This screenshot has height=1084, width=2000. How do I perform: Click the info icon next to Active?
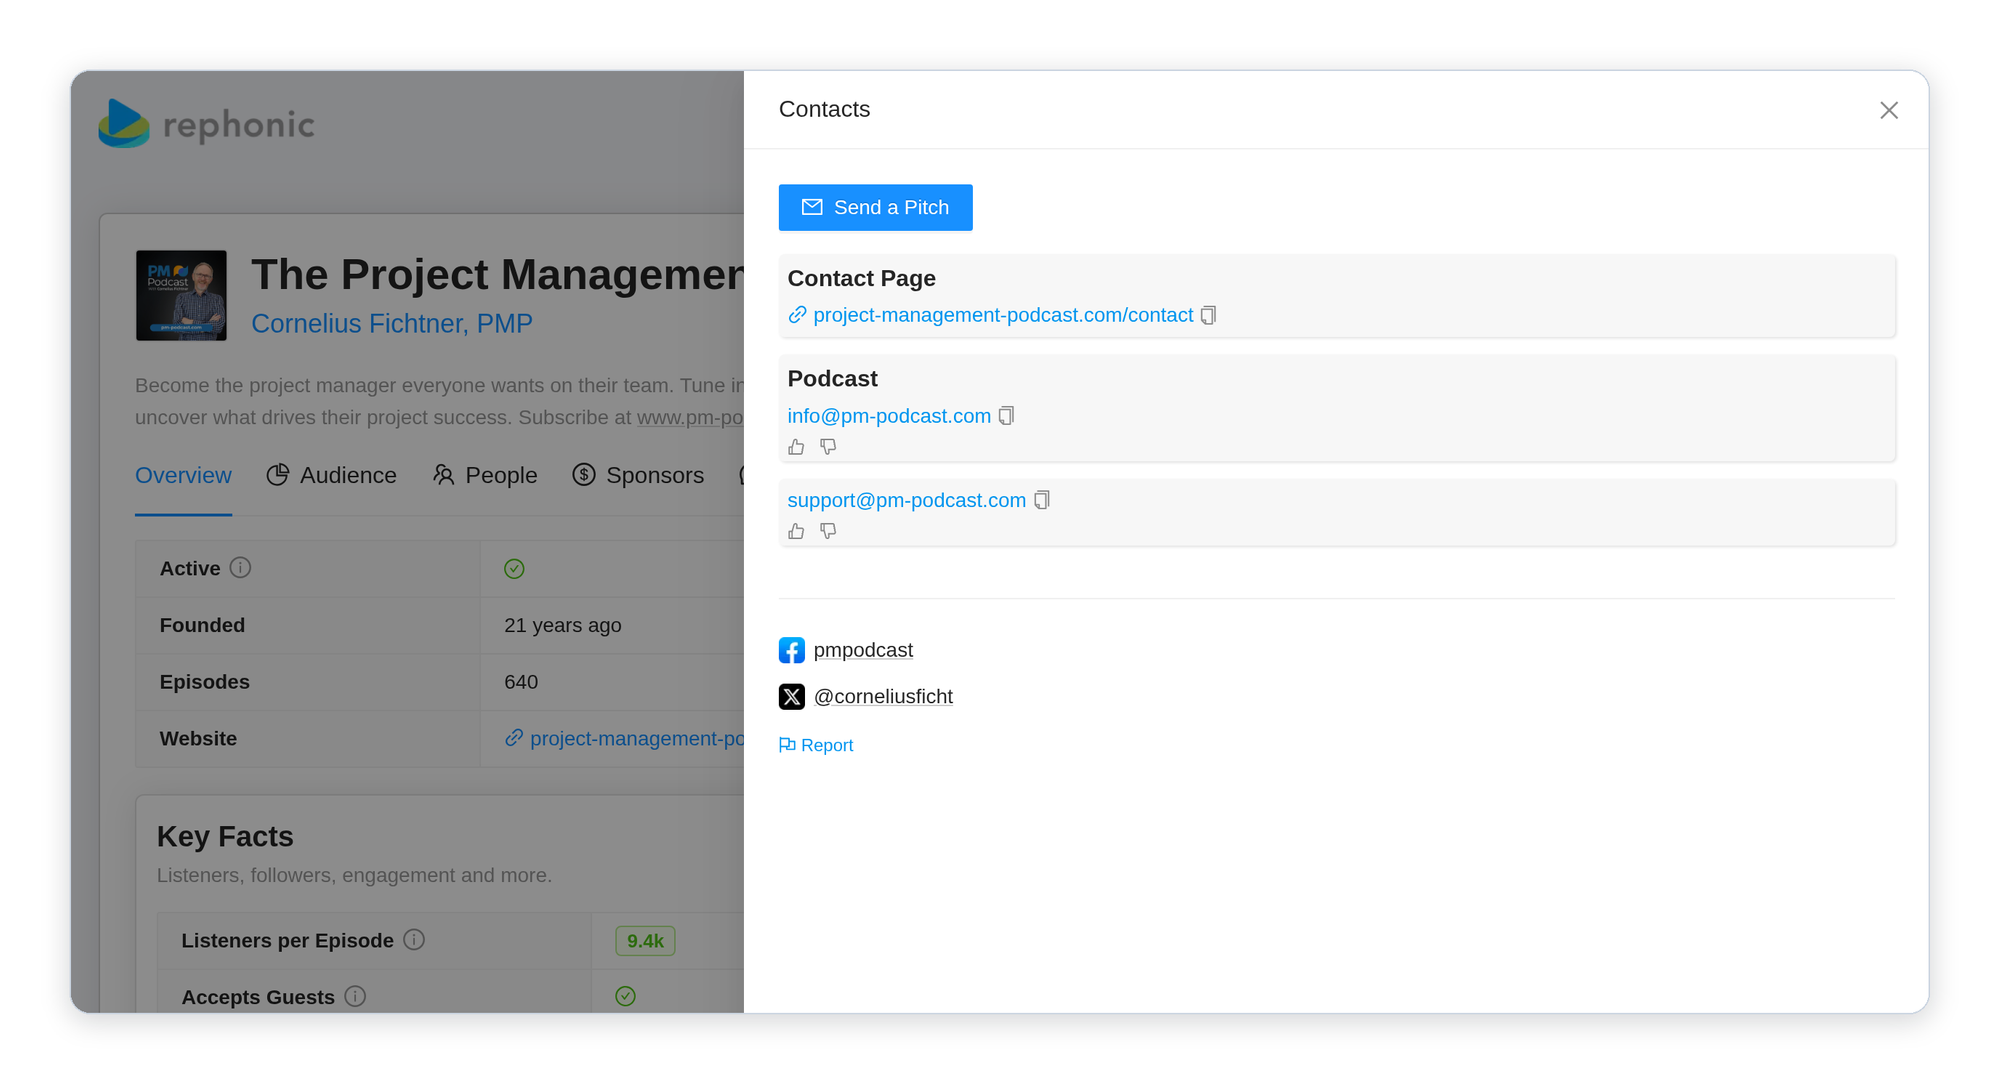[x=240, y=568]
